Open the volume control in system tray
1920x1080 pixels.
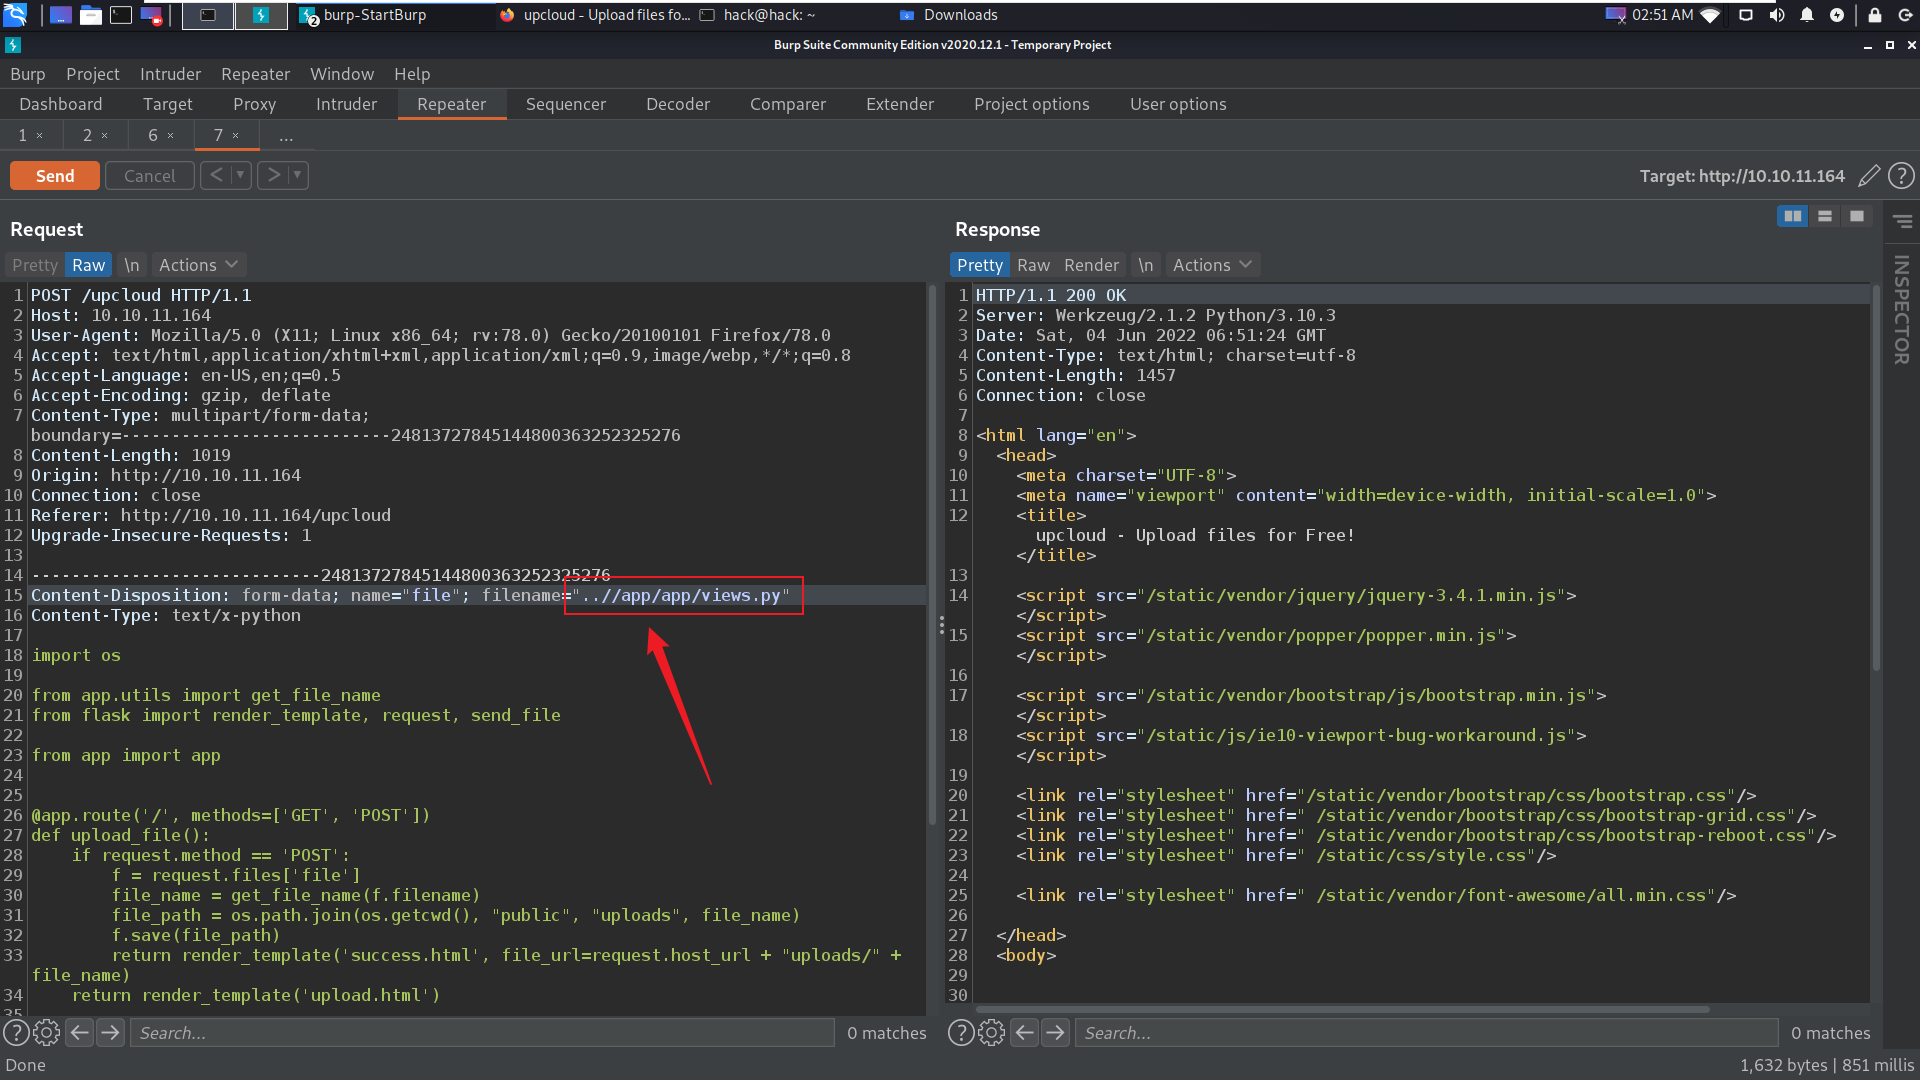point(1777,15)
